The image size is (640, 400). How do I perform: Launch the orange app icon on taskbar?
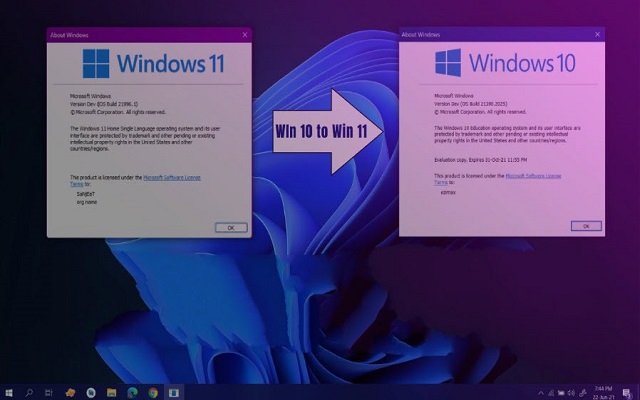tap(70, 393)
